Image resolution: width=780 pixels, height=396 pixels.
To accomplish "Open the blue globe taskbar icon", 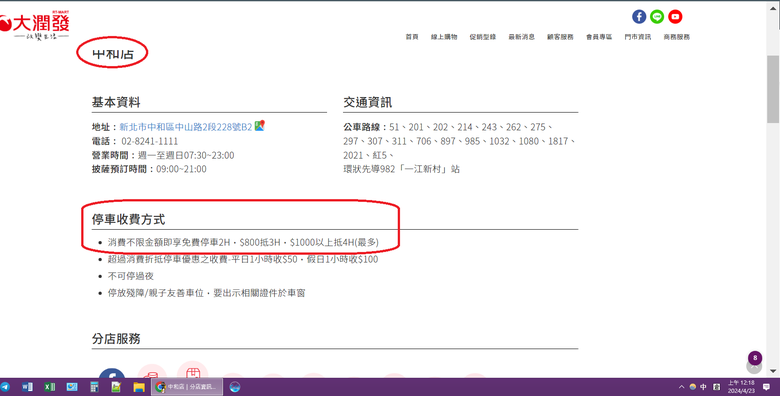I will 235,387.
